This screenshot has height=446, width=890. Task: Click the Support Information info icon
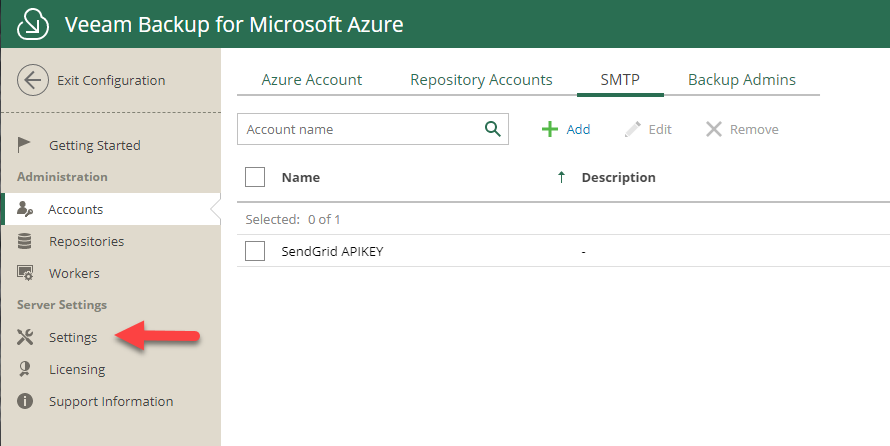(x=25, y=401)
